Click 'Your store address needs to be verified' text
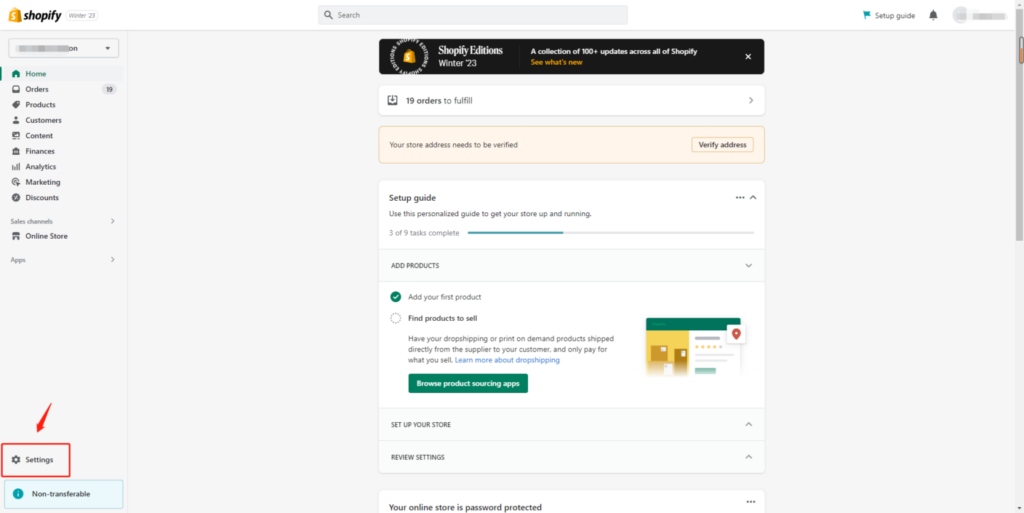Screen dimensions: 1024x513 point(453,145)
